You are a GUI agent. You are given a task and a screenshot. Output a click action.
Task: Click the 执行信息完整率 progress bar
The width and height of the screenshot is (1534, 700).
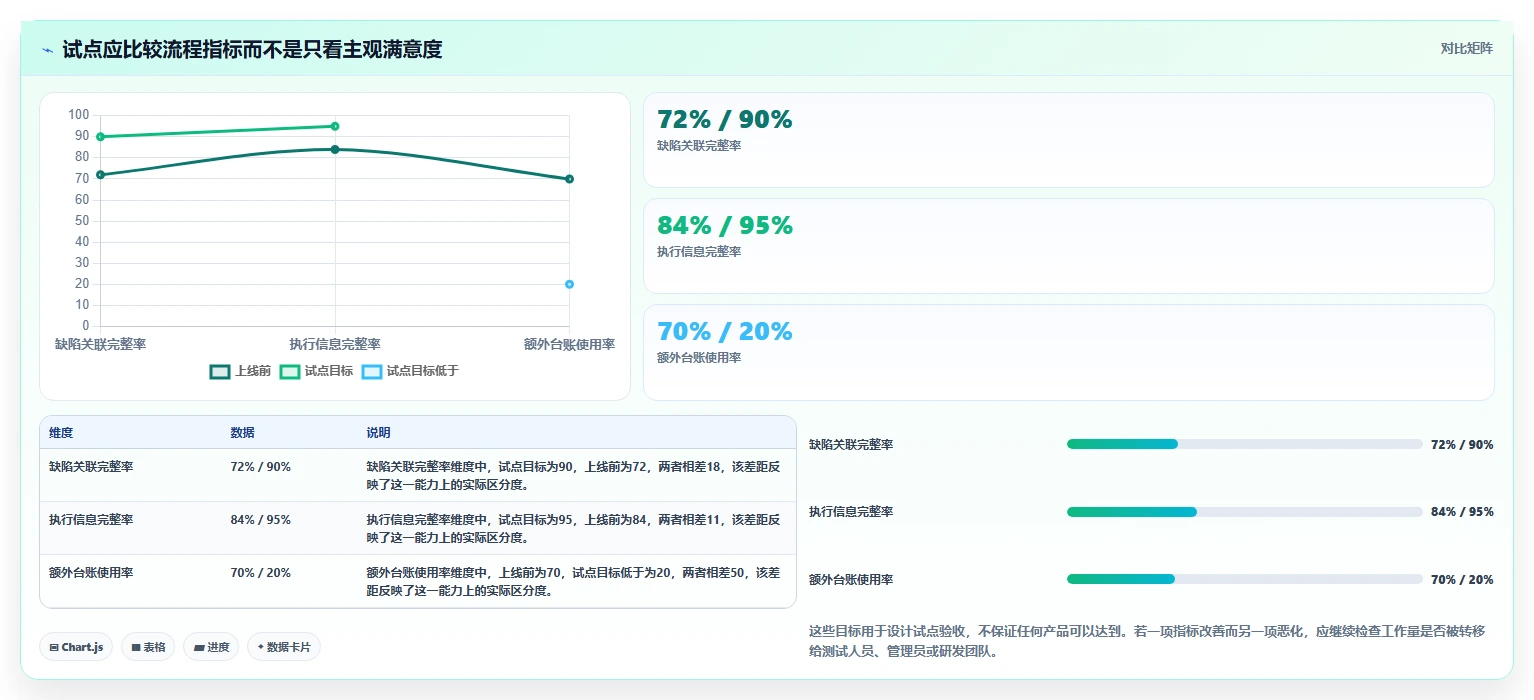tap(1244, 512)
